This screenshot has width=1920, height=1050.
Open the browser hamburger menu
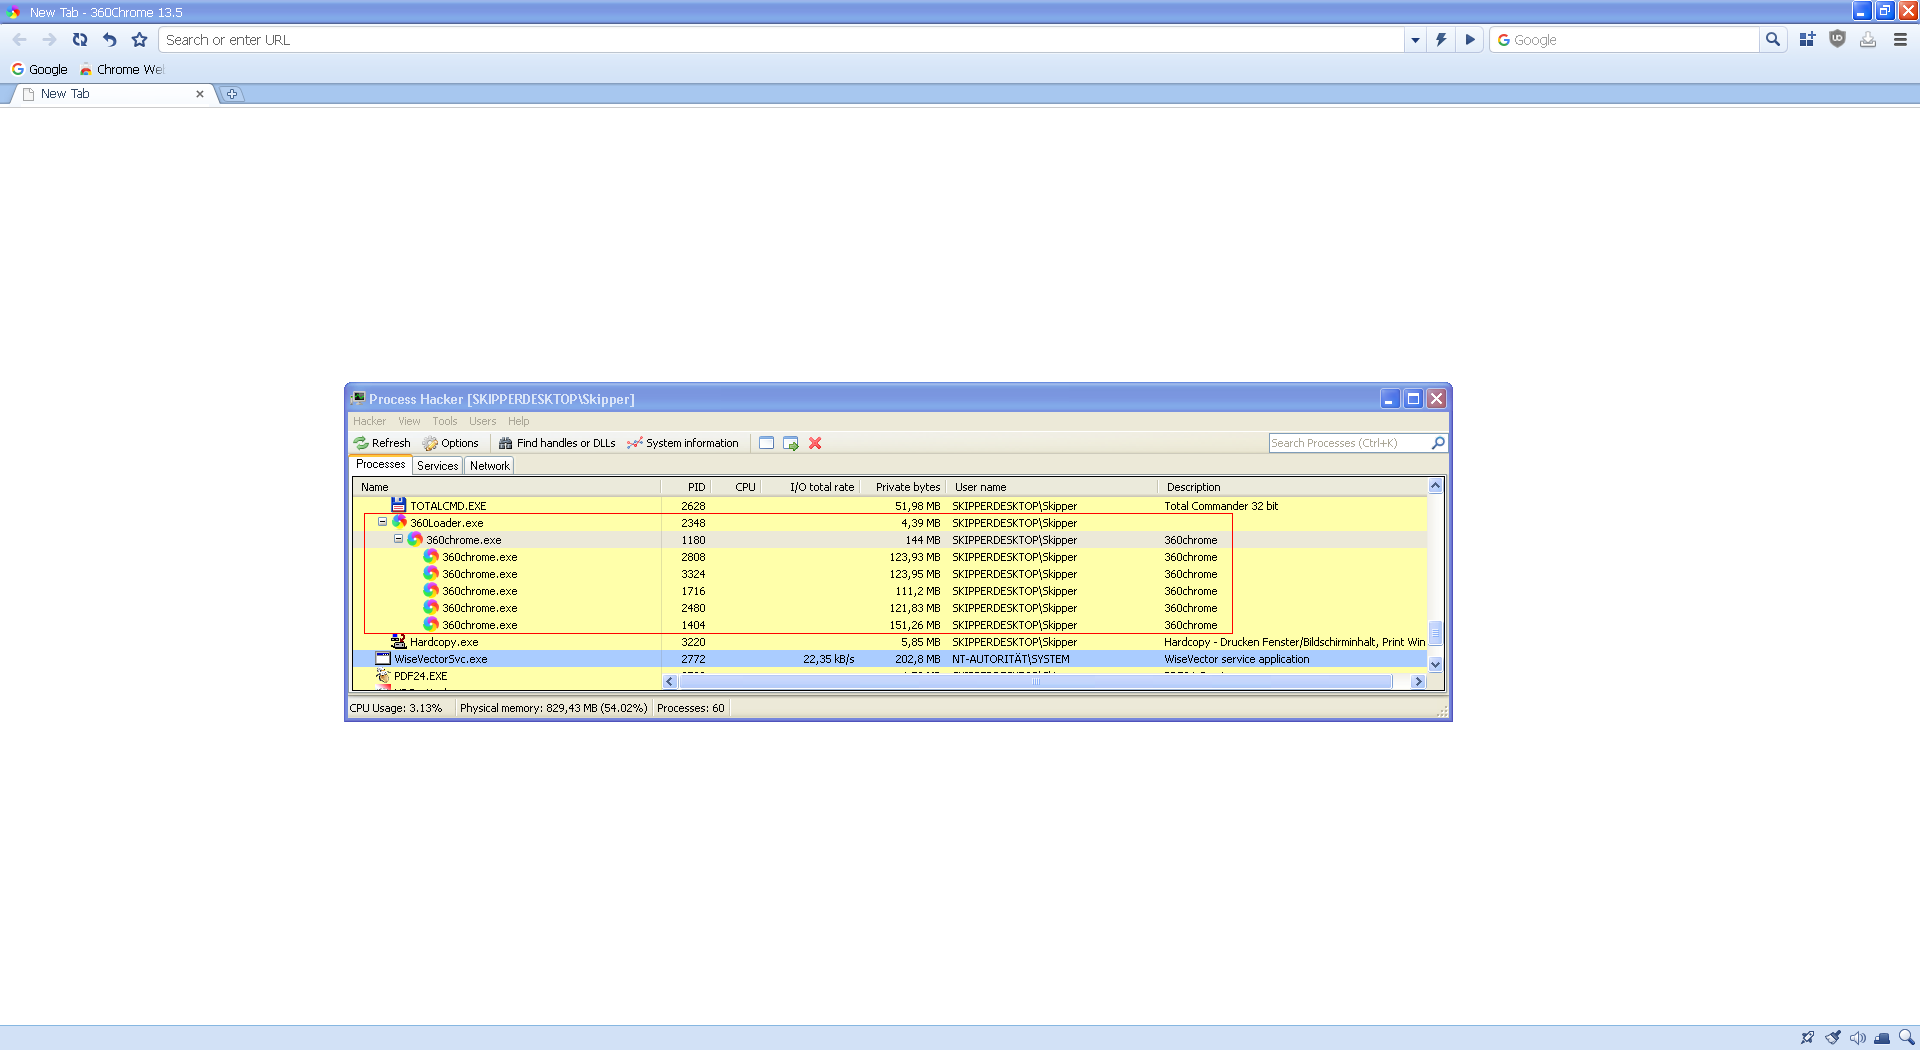coord(1900,40)
